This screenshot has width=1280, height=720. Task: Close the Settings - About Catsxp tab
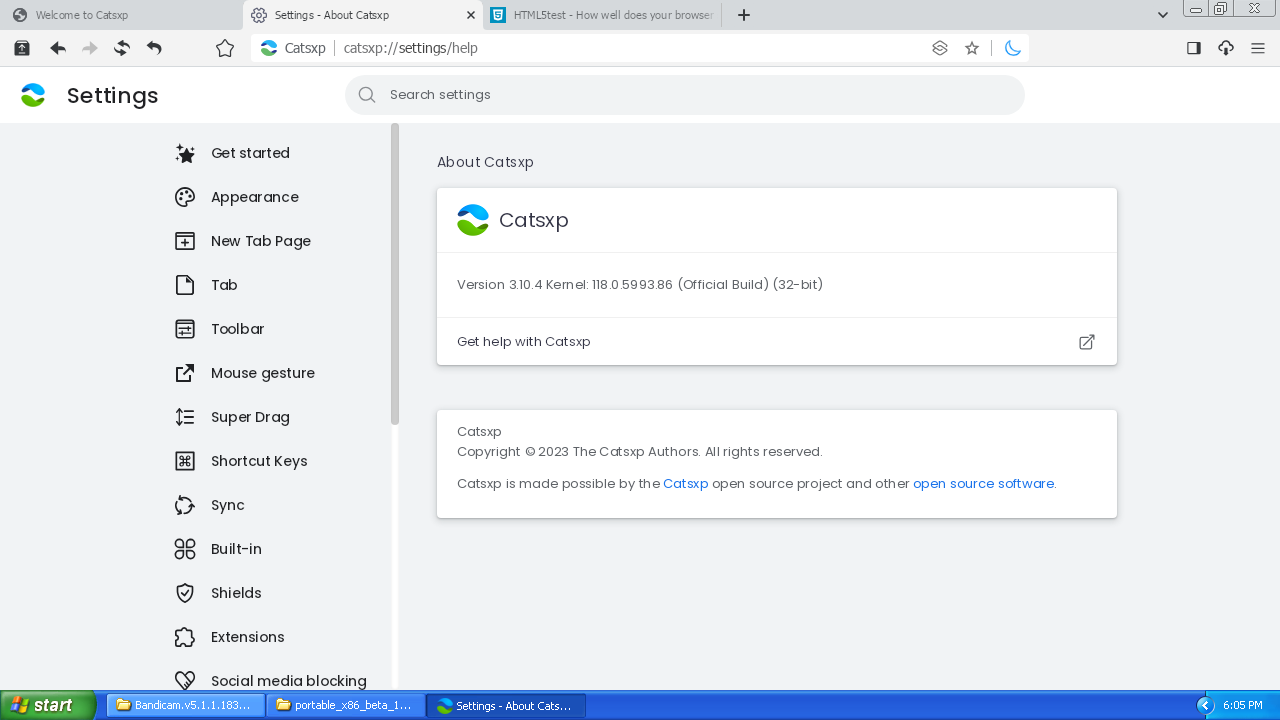pos(472,15)
